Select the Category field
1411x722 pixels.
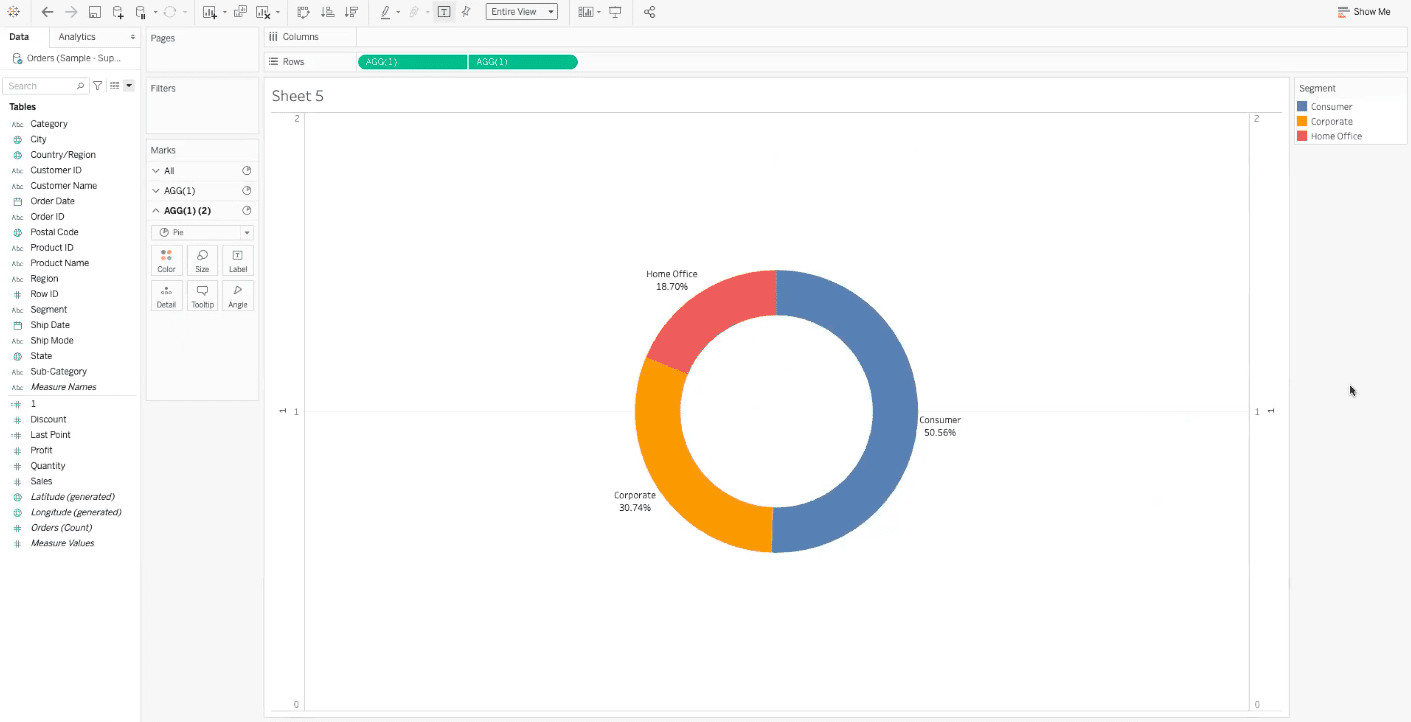[49, 124]
